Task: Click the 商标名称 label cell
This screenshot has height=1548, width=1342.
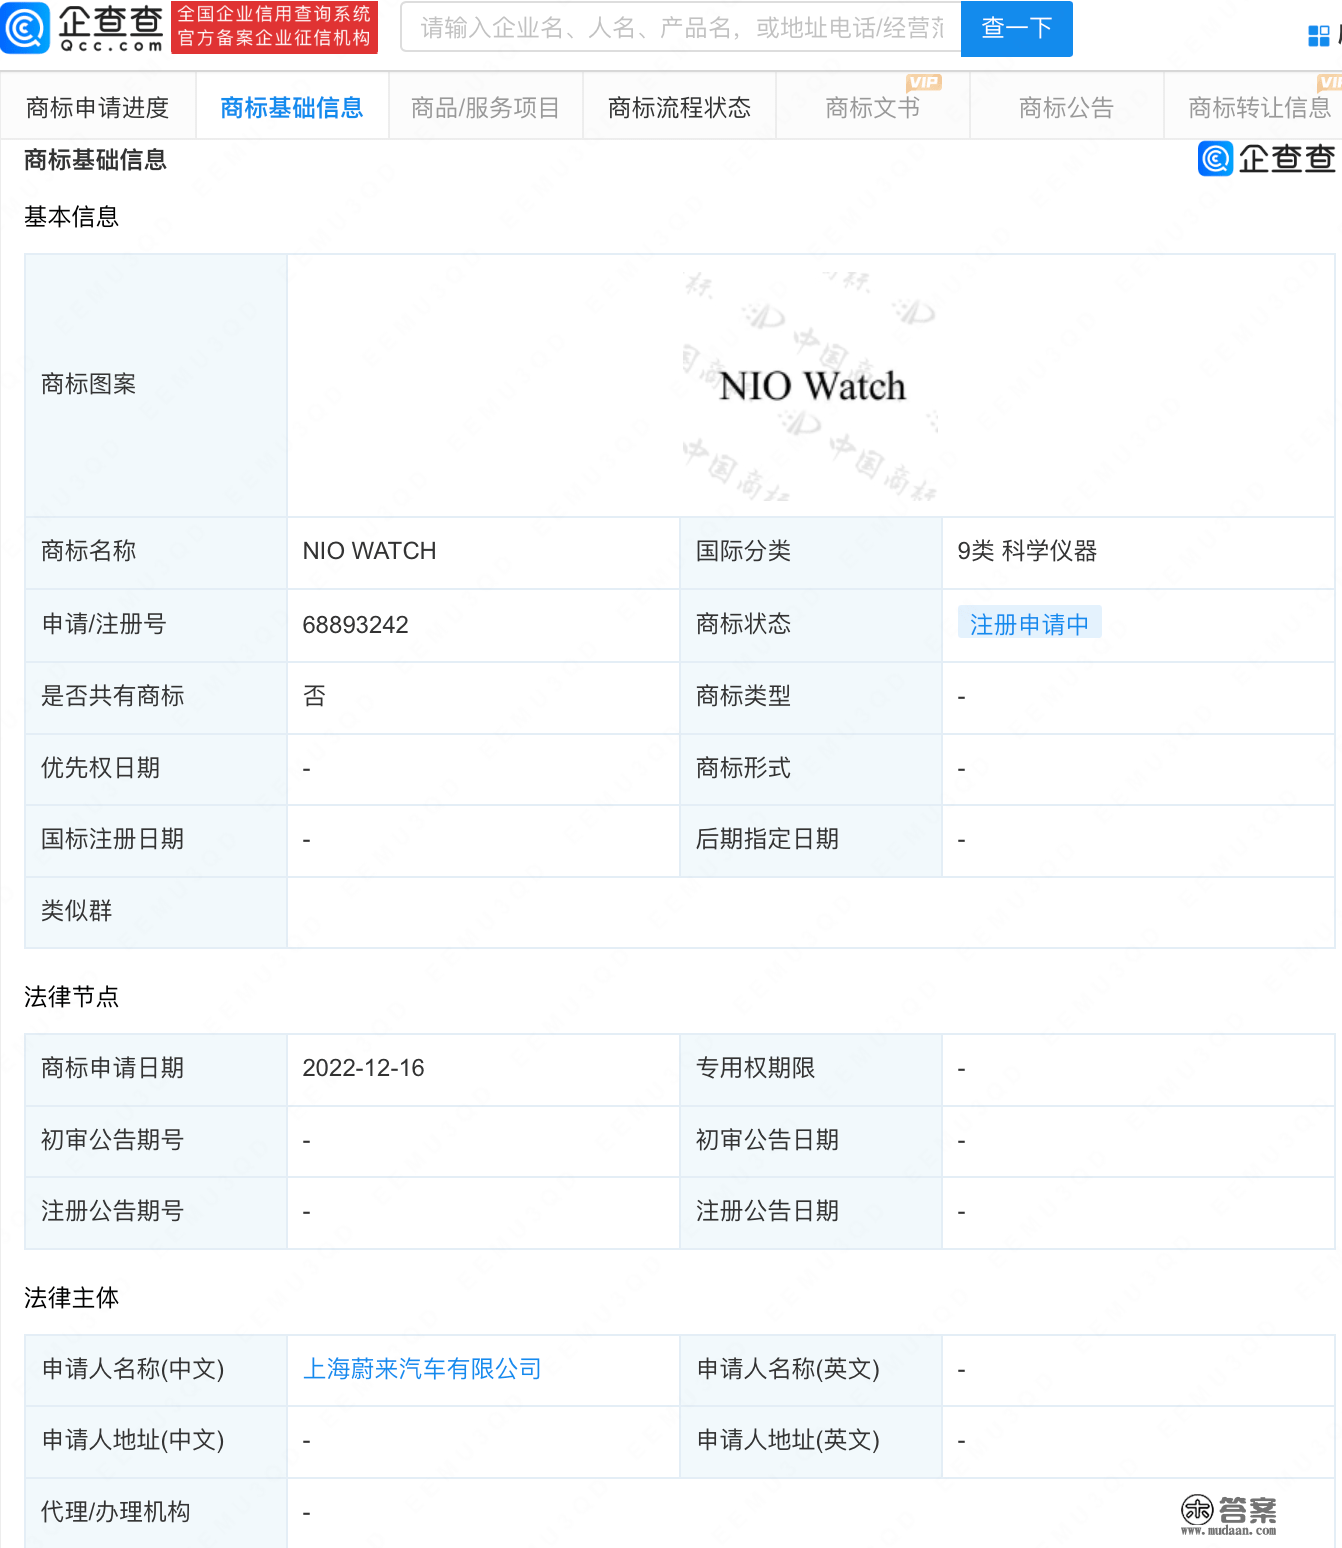Action: 156,552
